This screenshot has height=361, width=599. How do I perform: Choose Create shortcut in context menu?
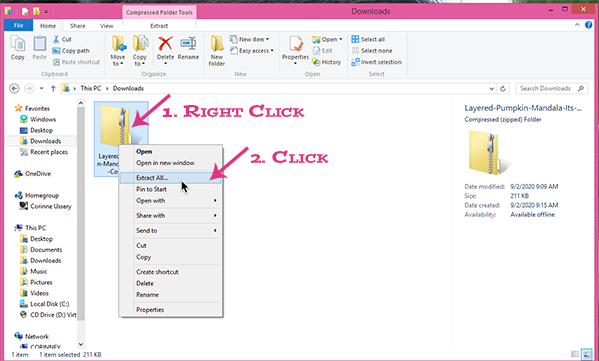coord(170,272)
